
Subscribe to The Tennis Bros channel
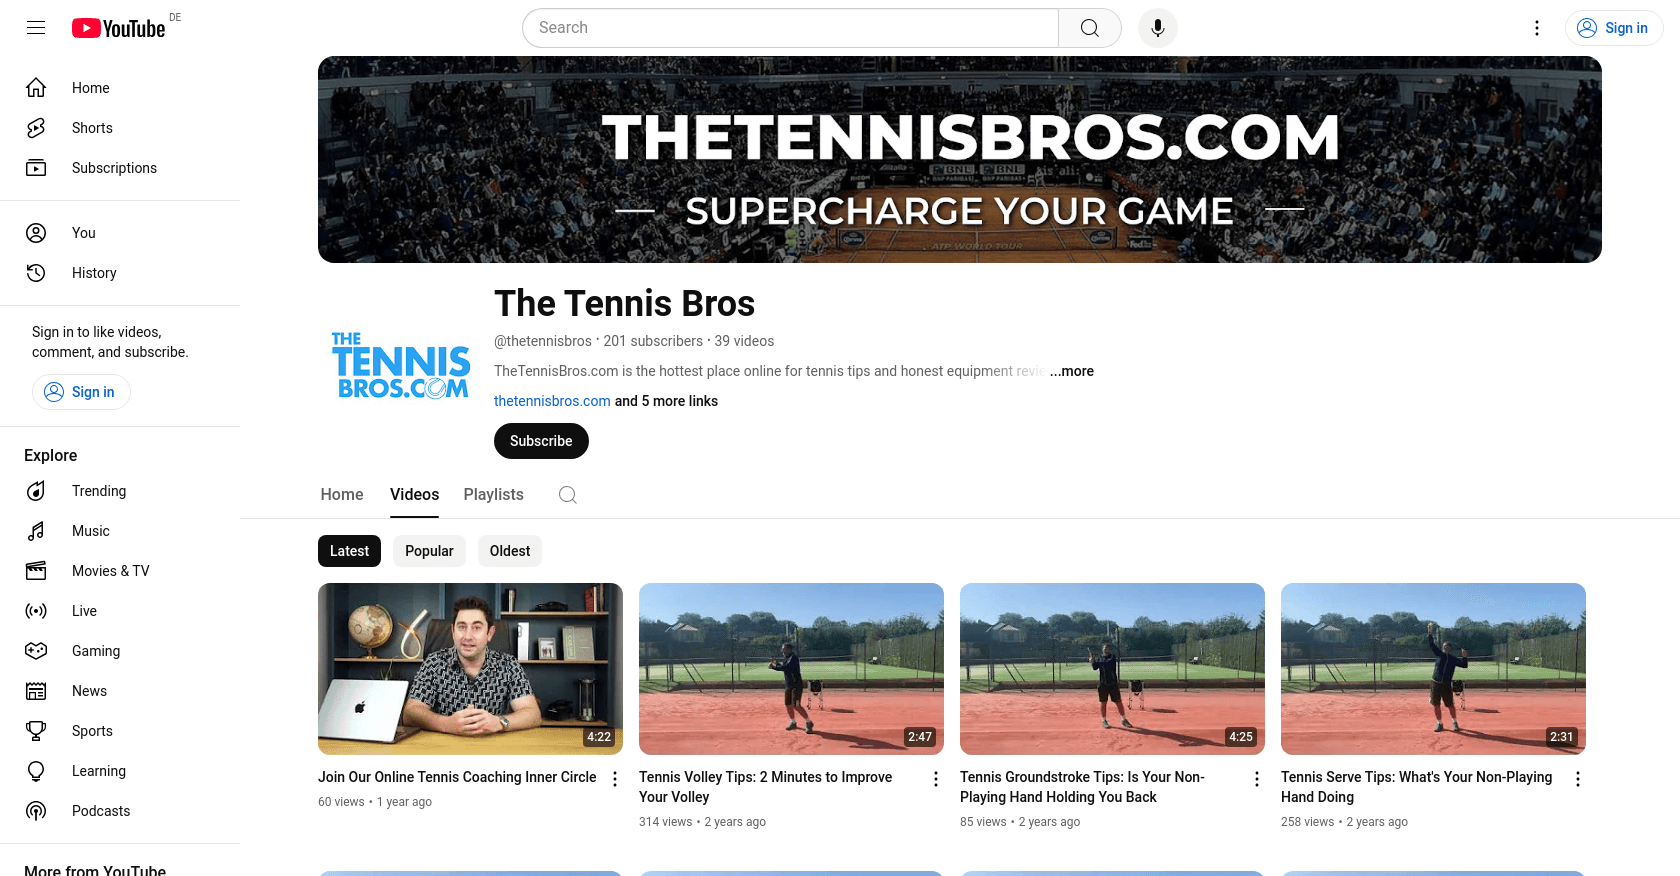pyautogui.click(x=541, y=441)
